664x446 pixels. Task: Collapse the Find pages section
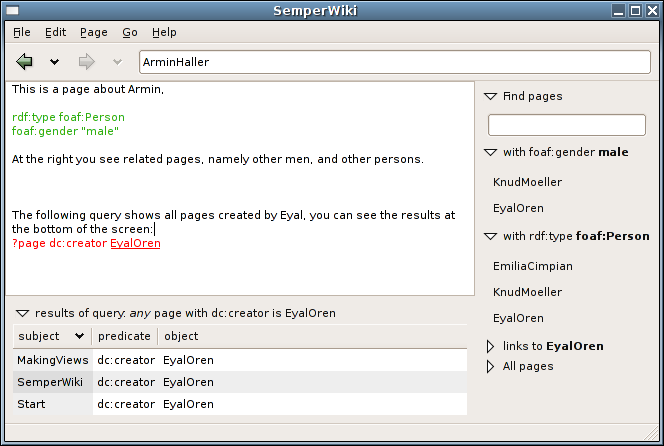coord(490,97)
